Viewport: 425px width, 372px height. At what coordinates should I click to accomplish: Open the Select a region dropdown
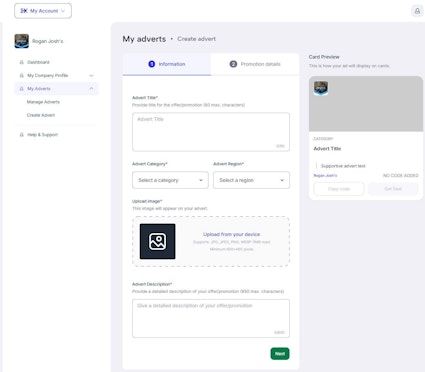click(251, 180)
